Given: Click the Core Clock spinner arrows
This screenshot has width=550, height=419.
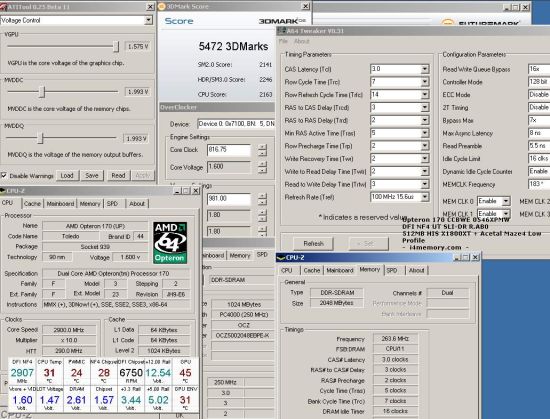Looking at the screenshot, I should tap(262, 150).
